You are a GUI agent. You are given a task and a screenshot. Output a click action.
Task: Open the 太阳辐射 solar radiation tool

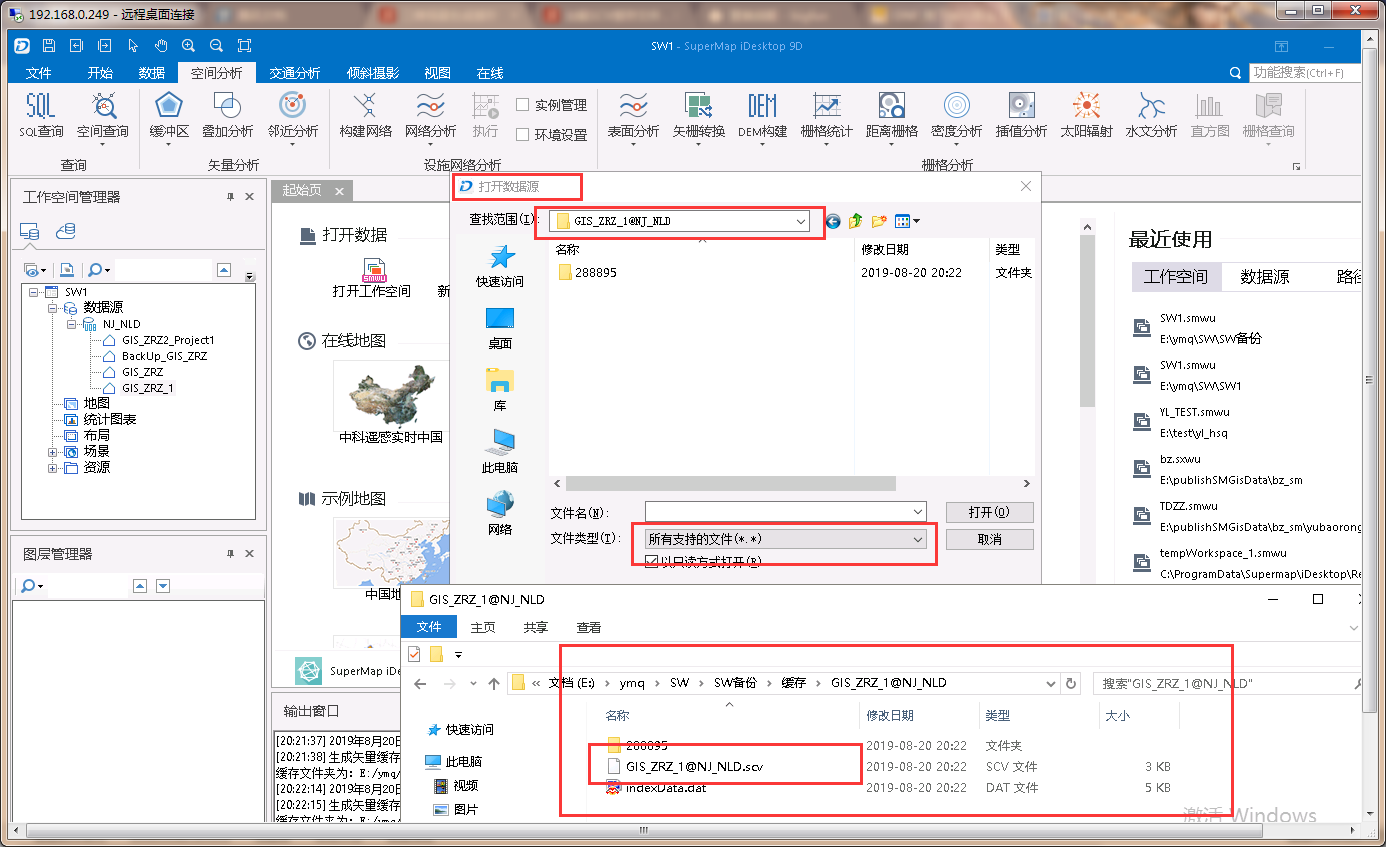(1086, 116)
